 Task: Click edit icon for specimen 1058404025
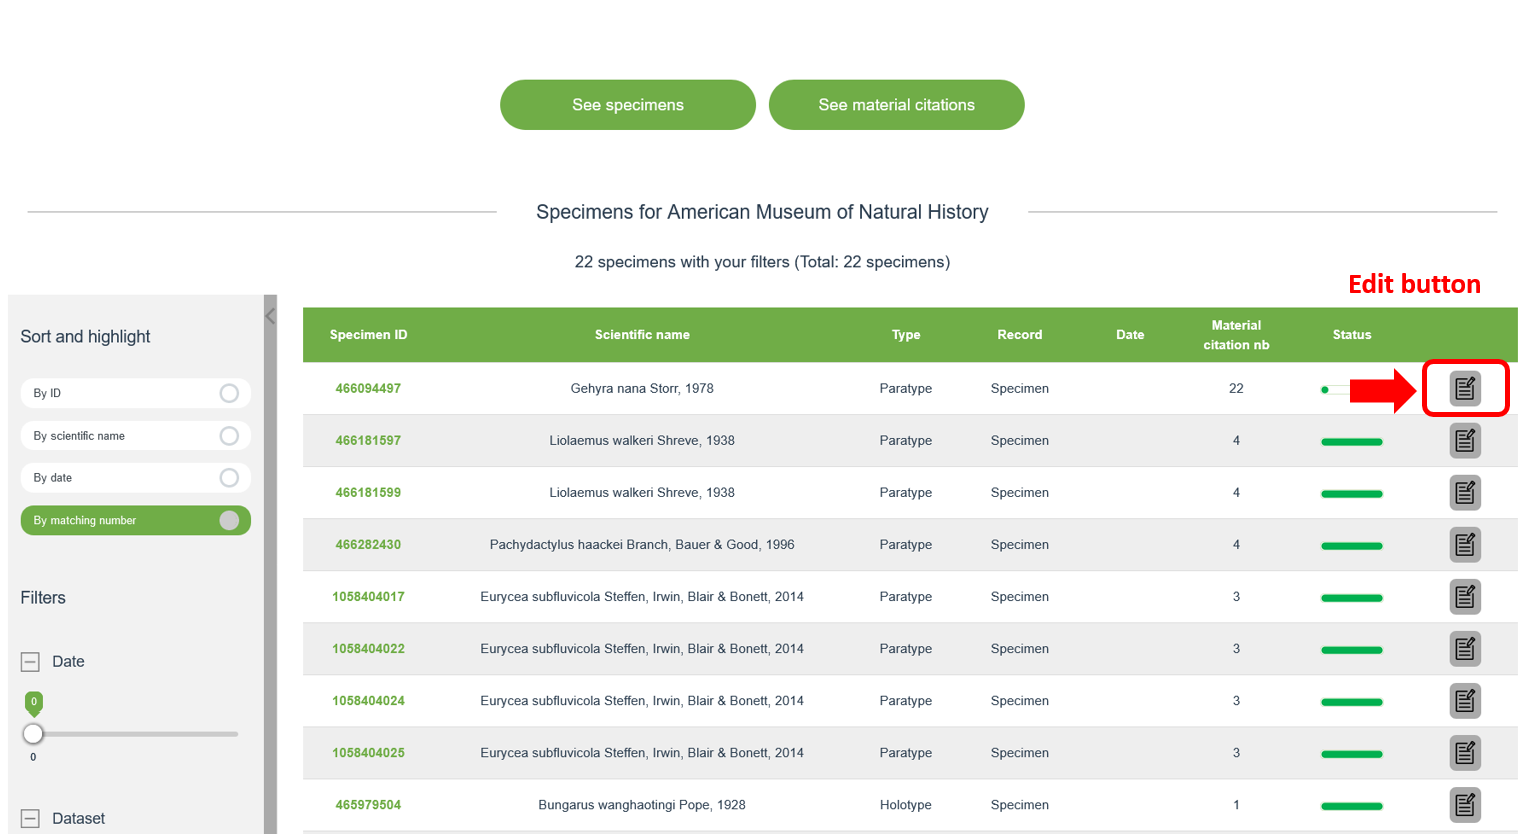point(1465,752)
